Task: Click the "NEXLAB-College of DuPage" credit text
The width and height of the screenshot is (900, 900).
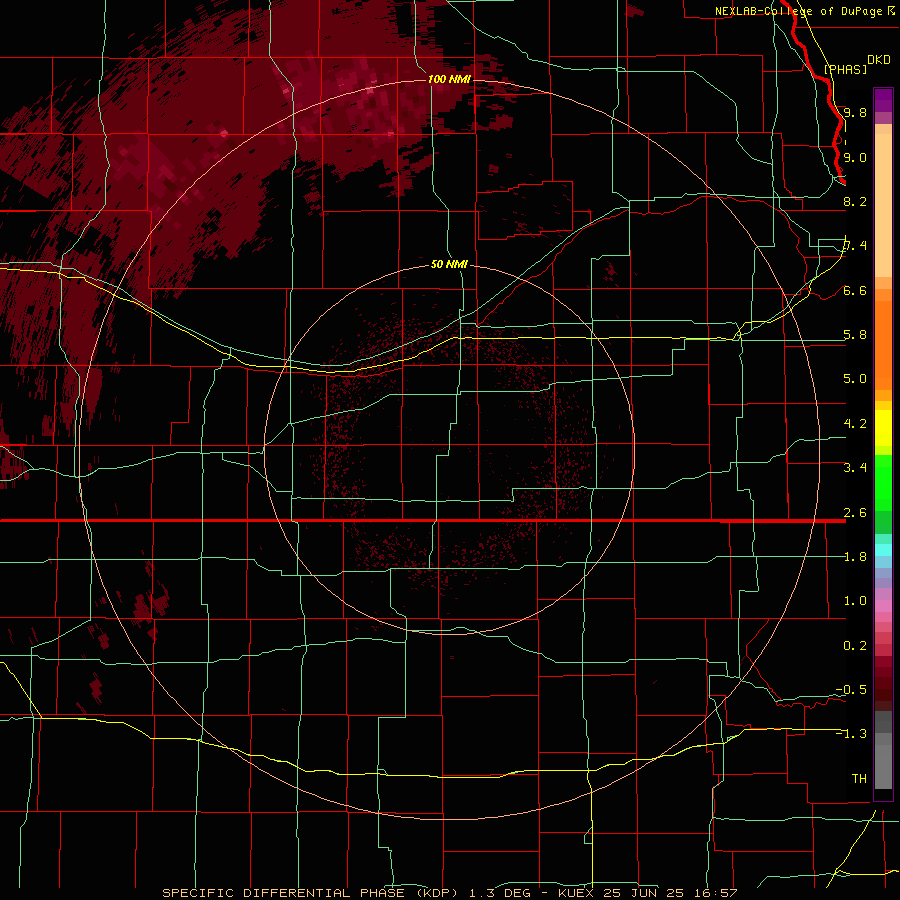Action: 798,11
